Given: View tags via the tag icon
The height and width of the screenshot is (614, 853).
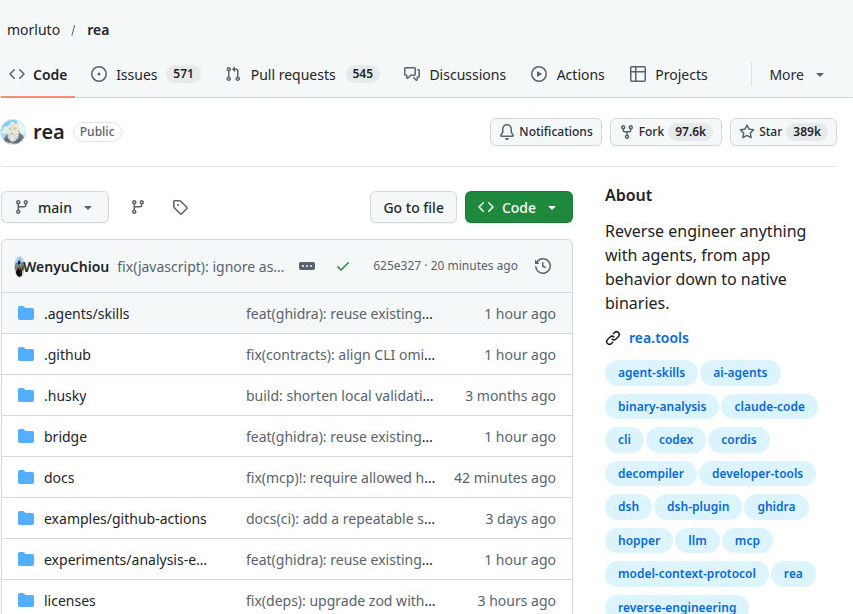Looking at the screenshot, I should [180, 207].
